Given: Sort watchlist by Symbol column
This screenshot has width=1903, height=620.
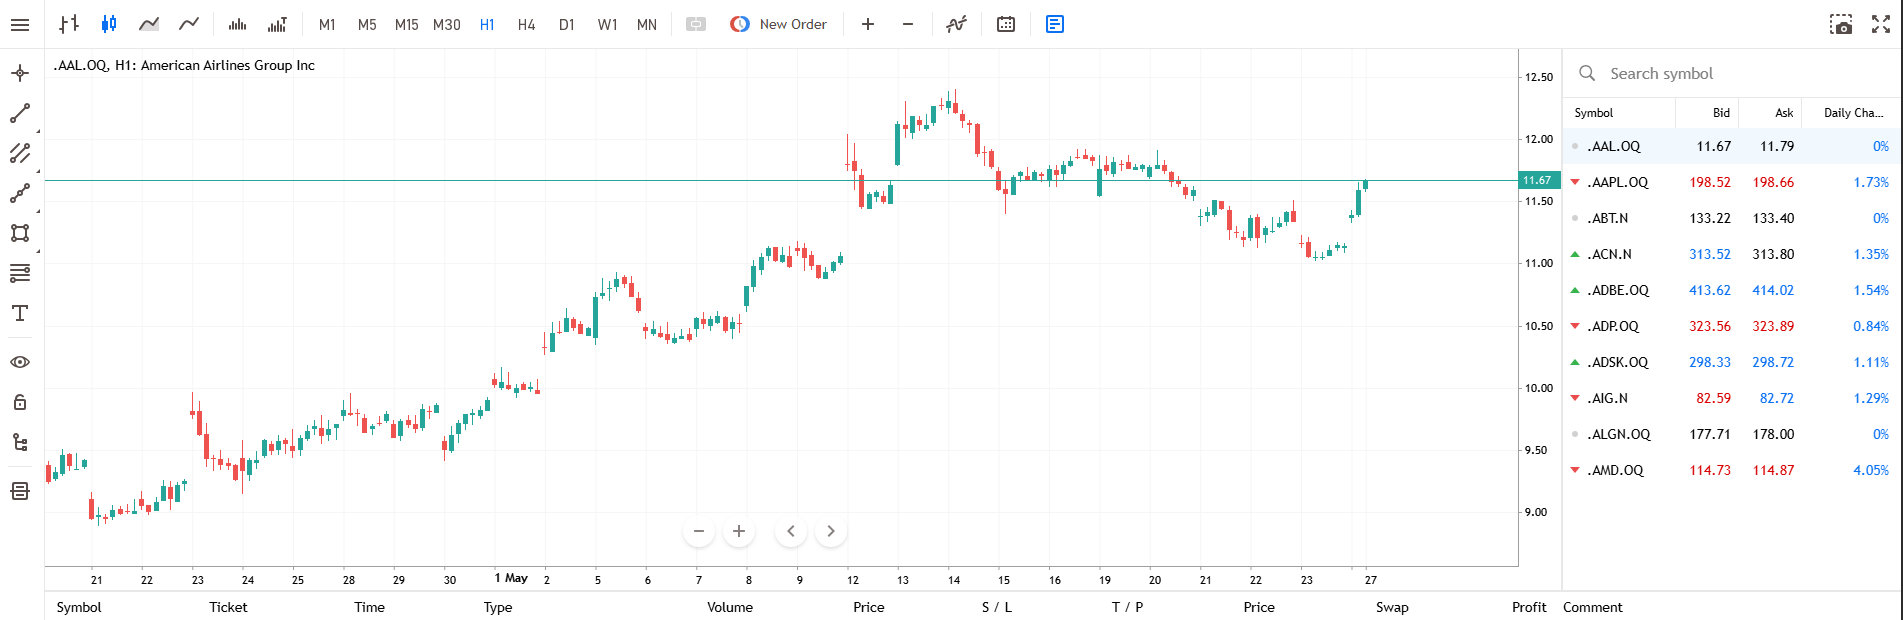Looking at the screenshot, I should tap(1619, 113).
